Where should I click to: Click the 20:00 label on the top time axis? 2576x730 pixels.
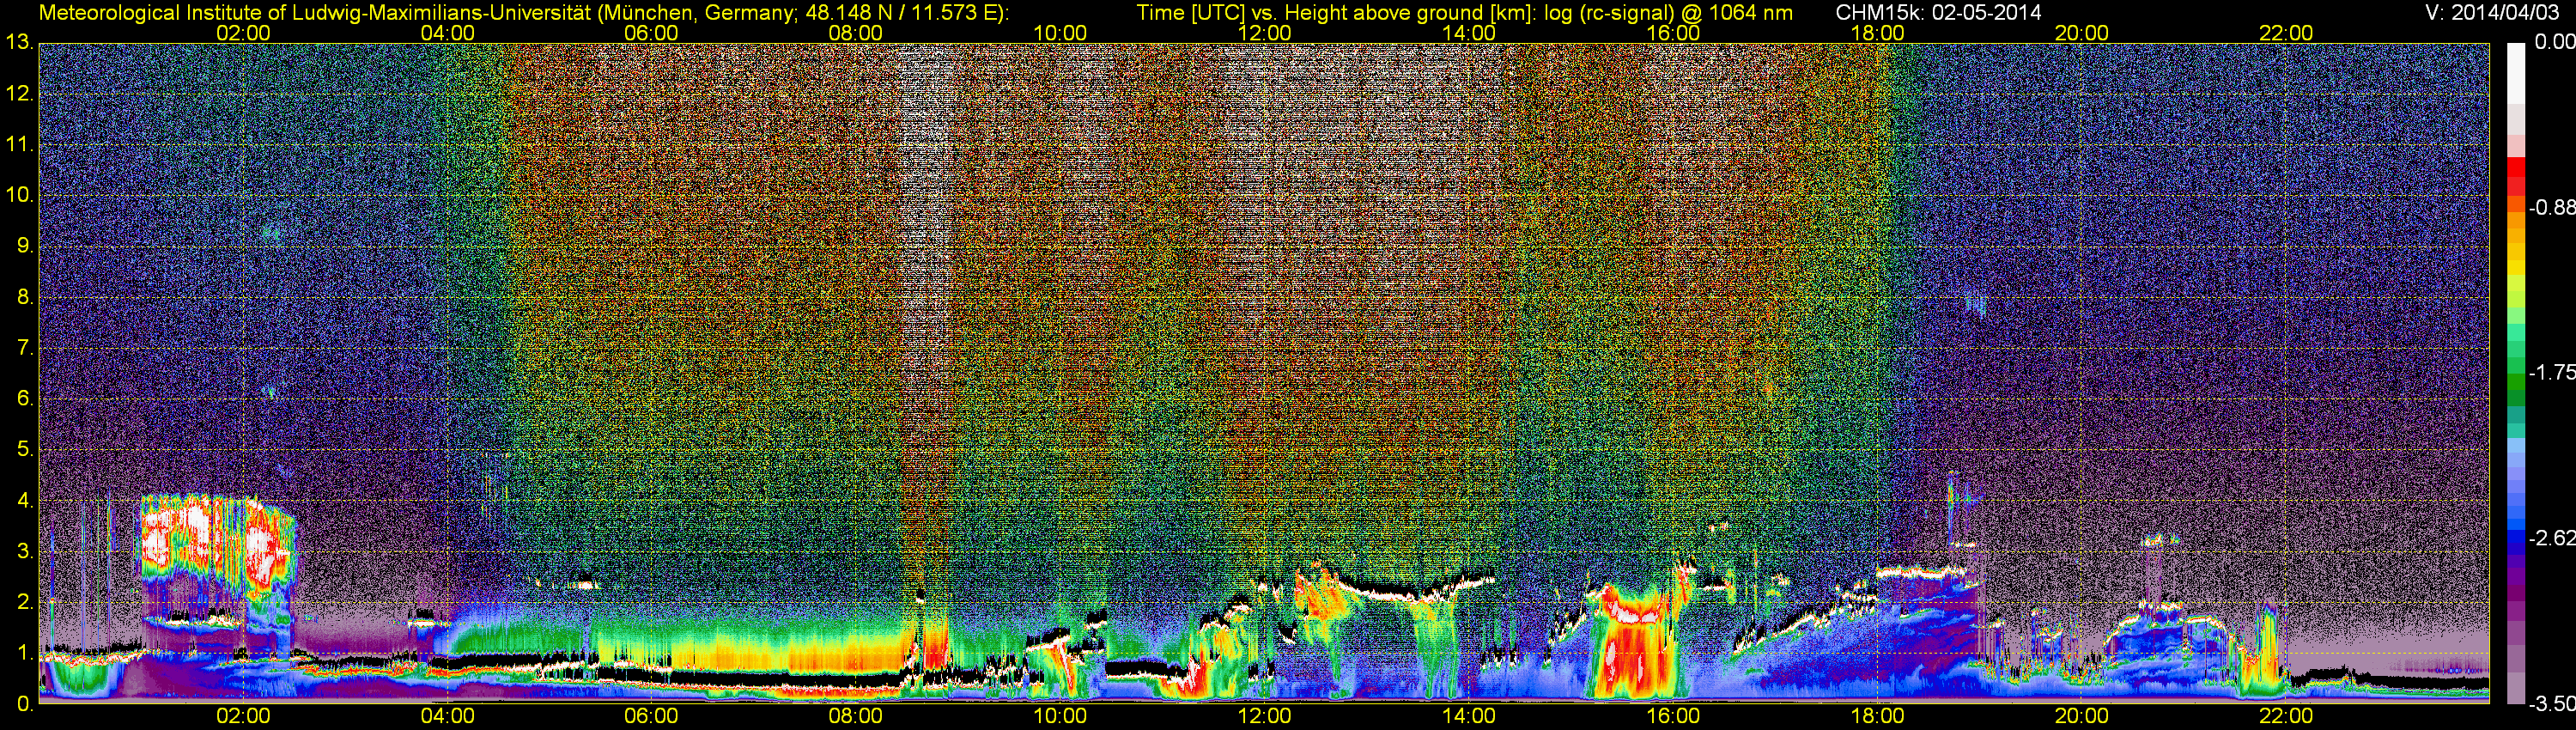pos(2082,33)
